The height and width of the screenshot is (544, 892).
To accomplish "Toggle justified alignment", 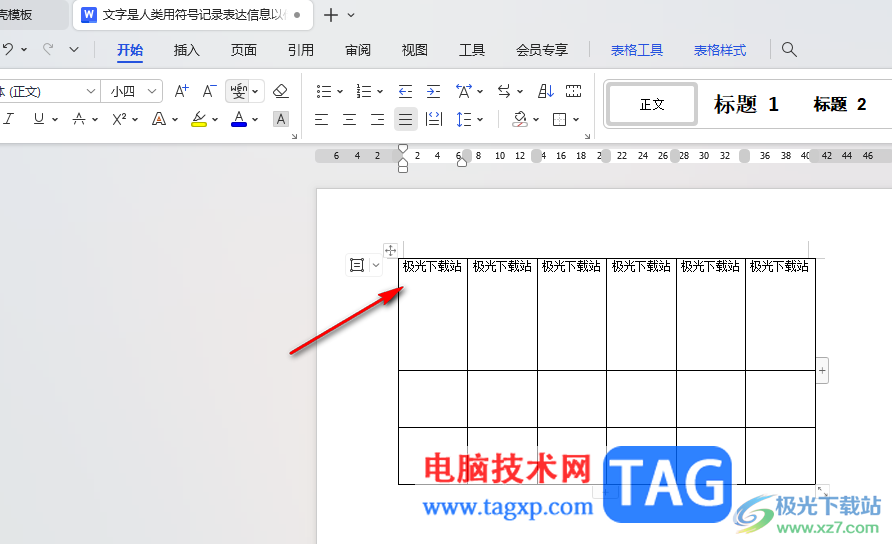I will [x=406, y=119].
